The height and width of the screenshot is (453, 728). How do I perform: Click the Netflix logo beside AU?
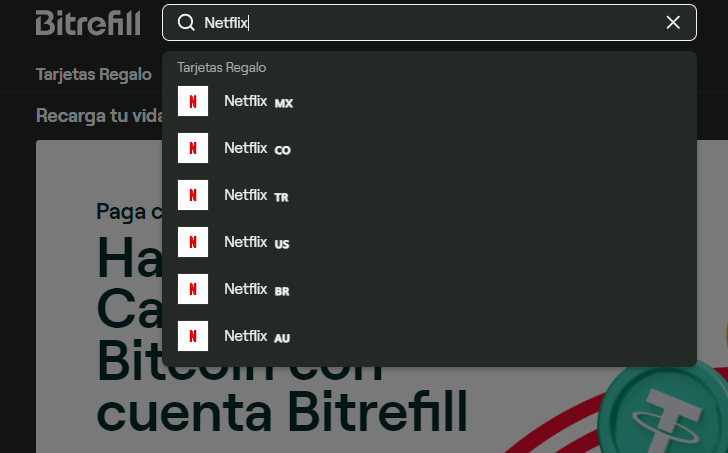(x=193, y=336)
